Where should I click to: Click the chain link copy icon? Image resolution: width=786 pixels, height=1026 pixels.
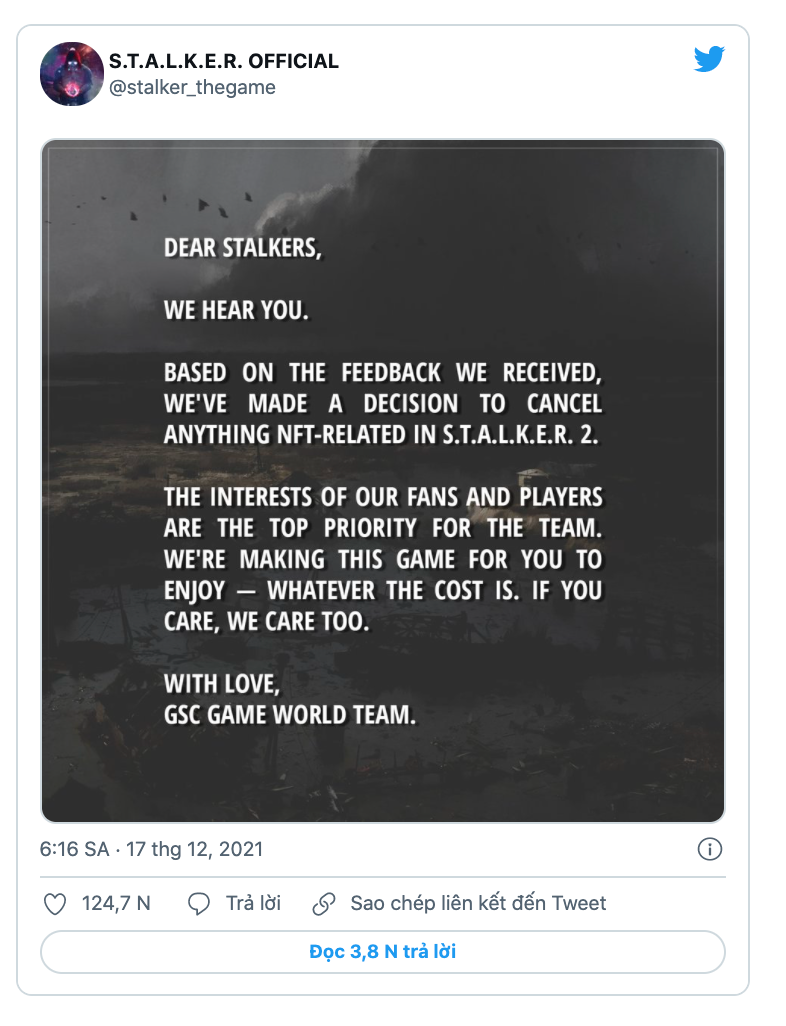[323, 904]
